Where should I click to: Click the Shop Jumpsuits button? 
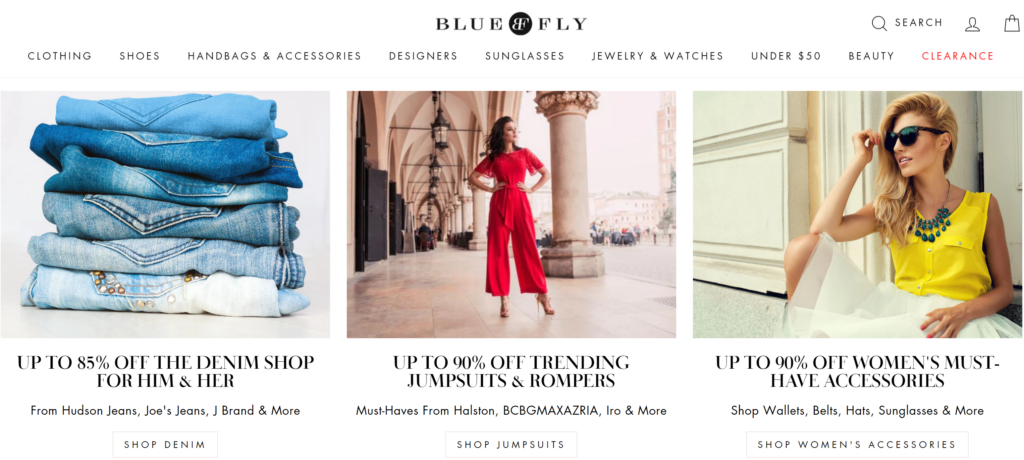click(x=511, y=444)
